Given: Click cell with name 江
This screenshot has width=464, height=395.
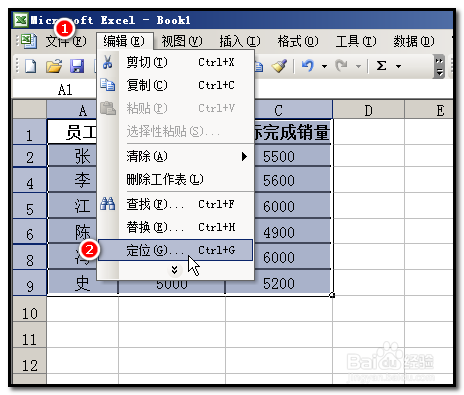Looking at the screenshot, I should [x=73, y=206].
